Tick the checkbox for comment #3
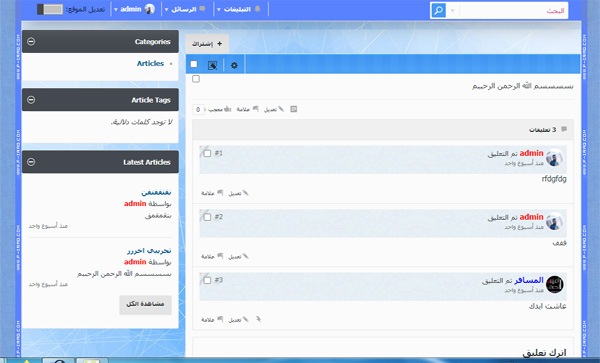The width and height of the screenshot is (600, 363). (207, 280)
